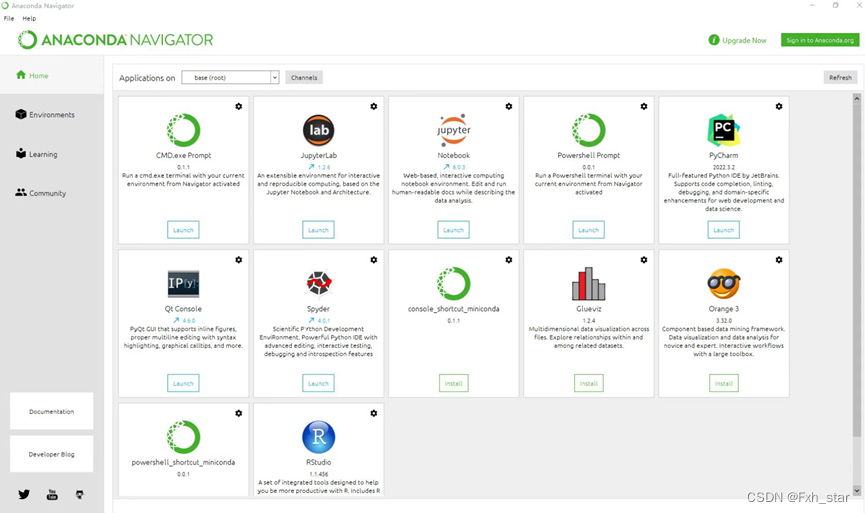Click Upgrade Now link
The image size is (865, 513).
pyautogui.click(x=738, y=40)
